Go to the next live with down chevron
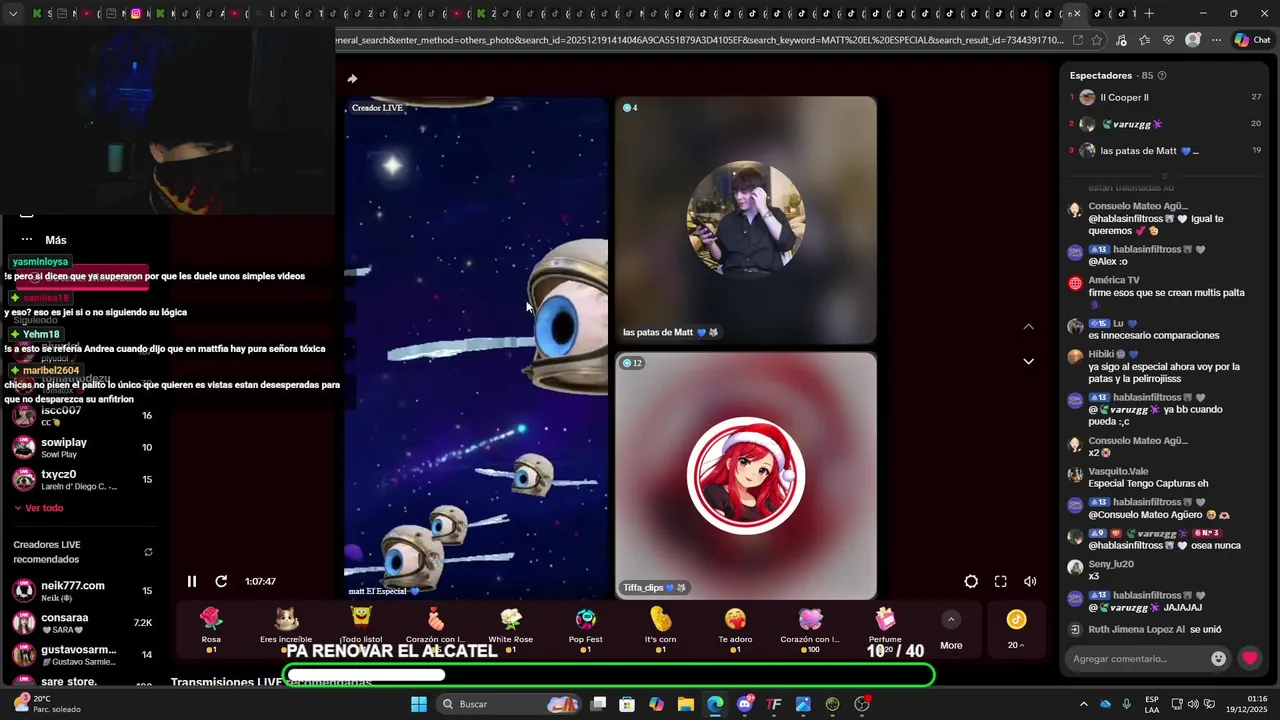Viewport: 1280px width, 720px height. (1028, 361)
